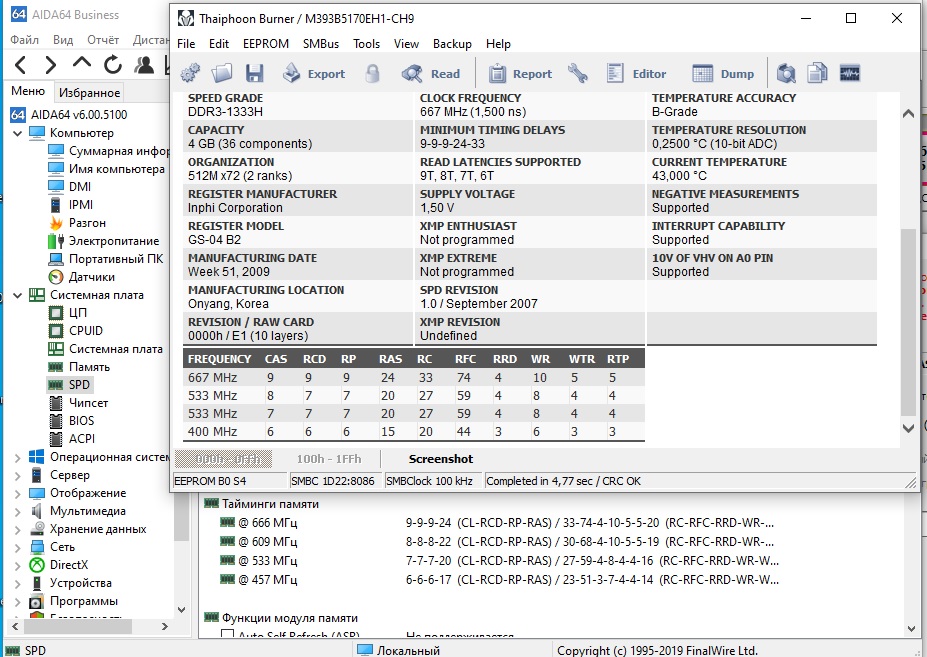Expand Отображение tree node

[17, 493]
